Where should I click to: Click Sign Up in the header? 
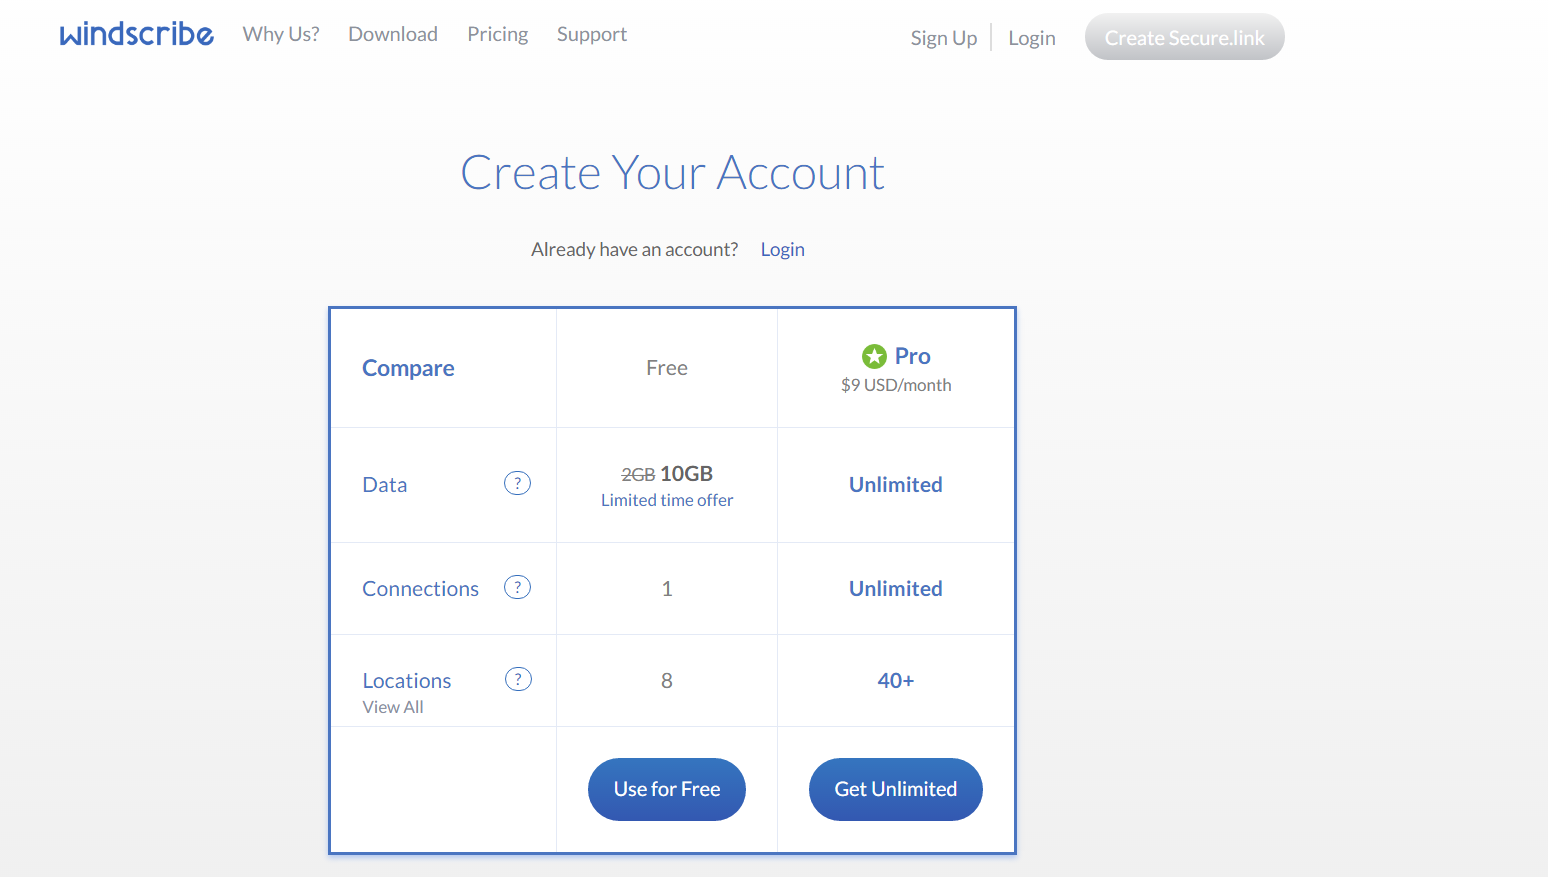944,38
